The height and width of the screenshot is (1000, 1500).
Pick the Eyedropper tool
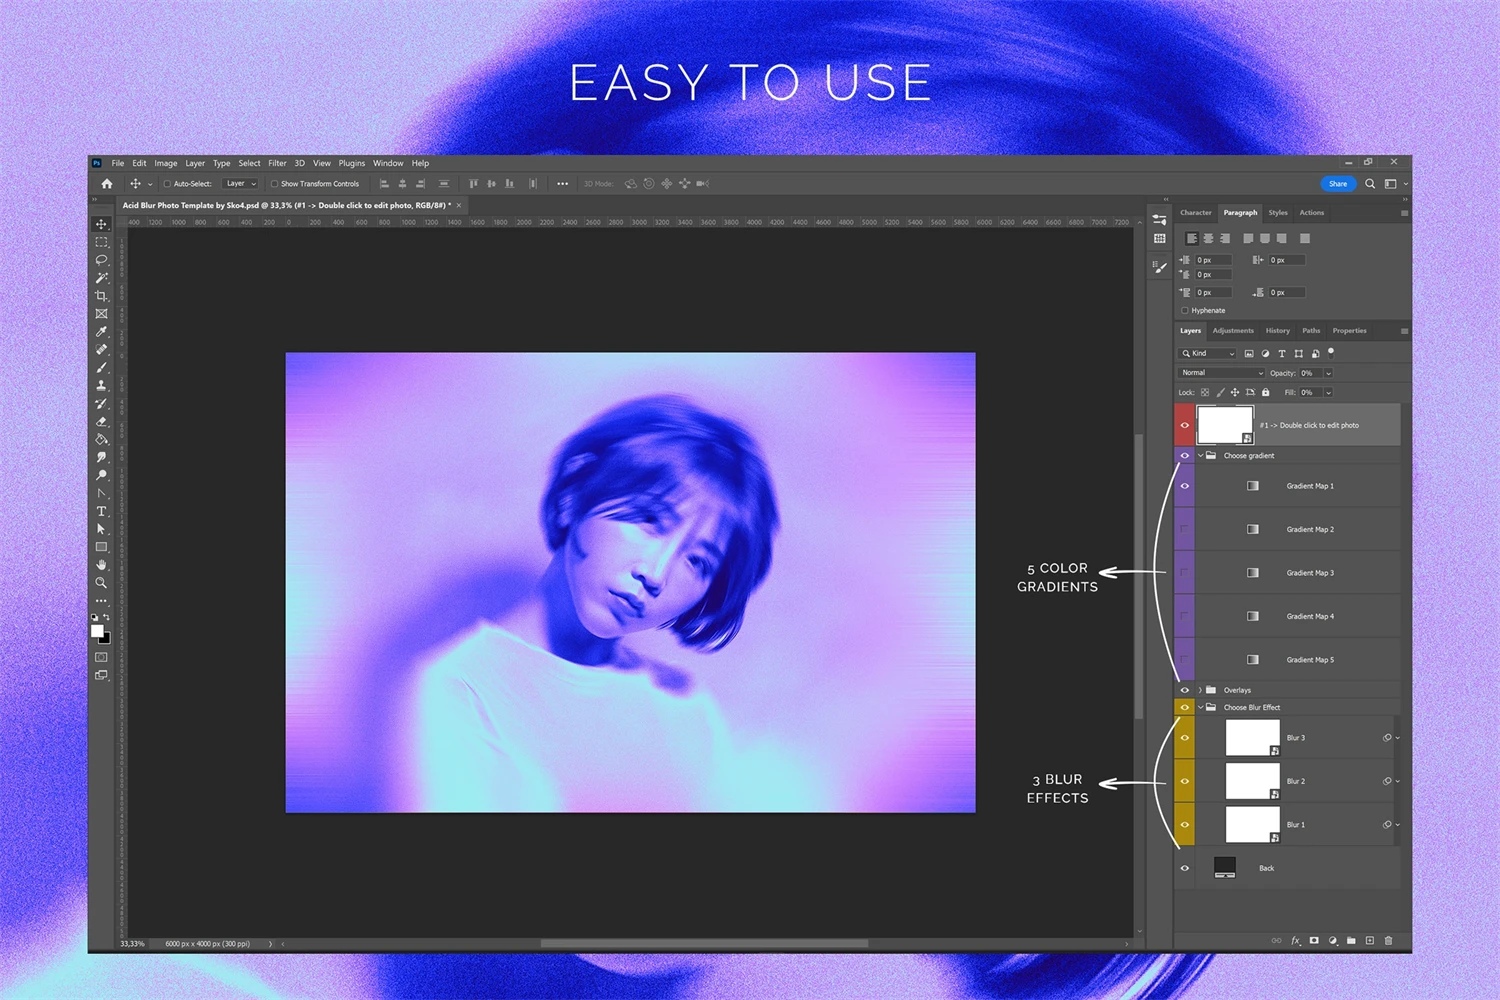[x=101, y=332]
